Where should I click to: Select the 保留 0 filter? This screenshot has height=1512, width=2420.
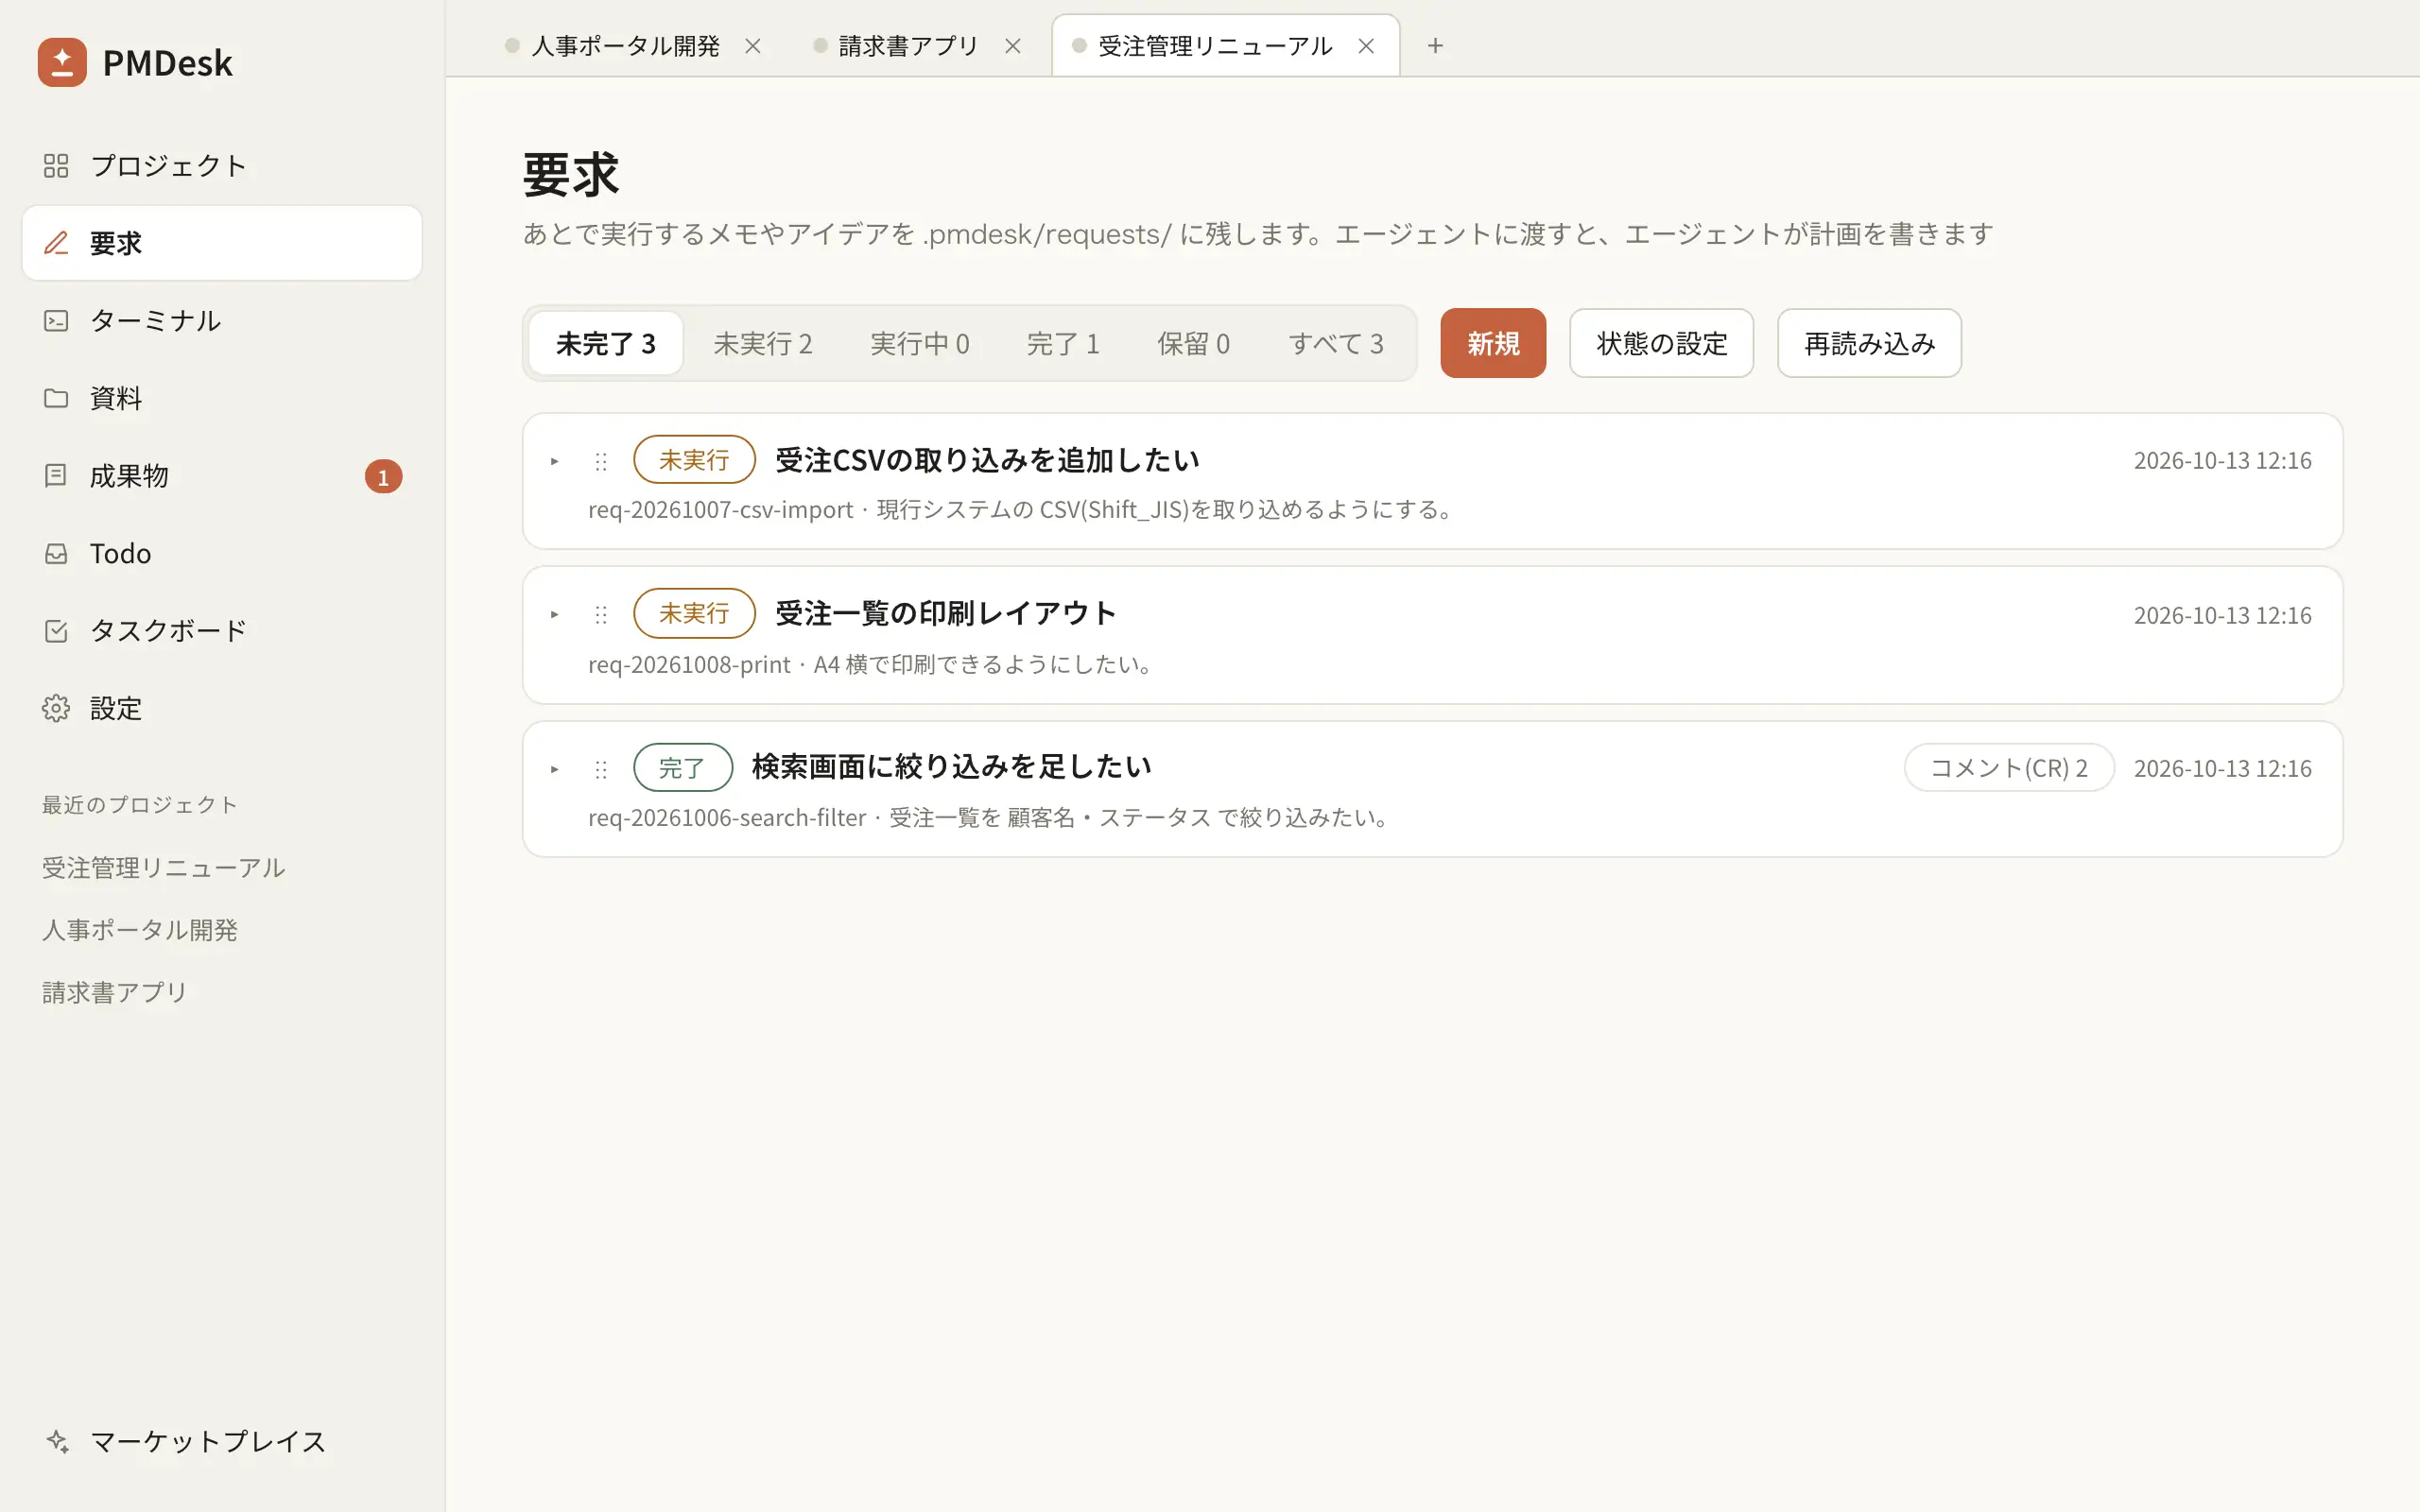[x=1193, y=343]
